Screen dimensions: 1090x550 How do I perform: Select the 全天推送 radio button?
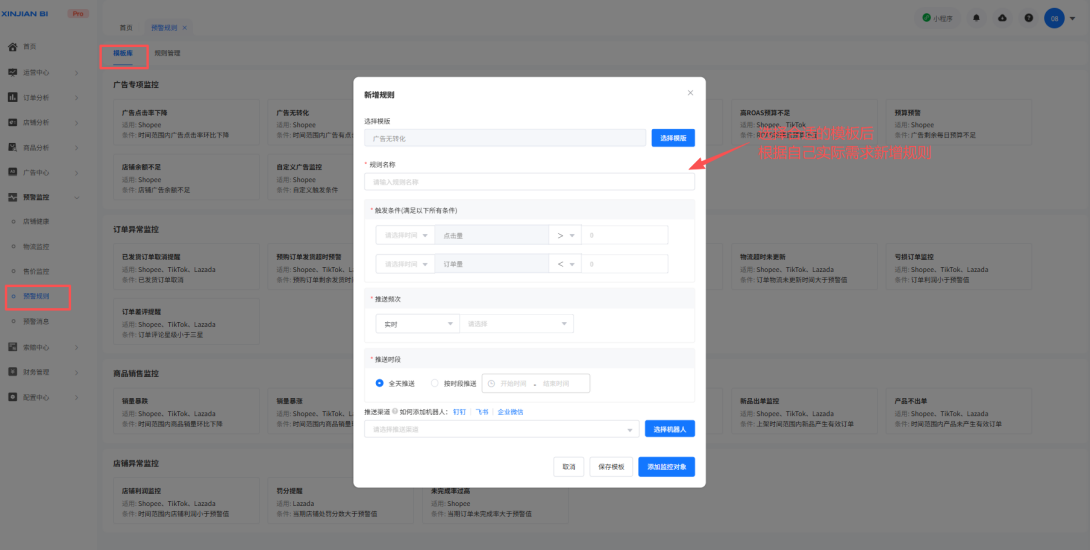pyautogui.click(x=380, y=383)
